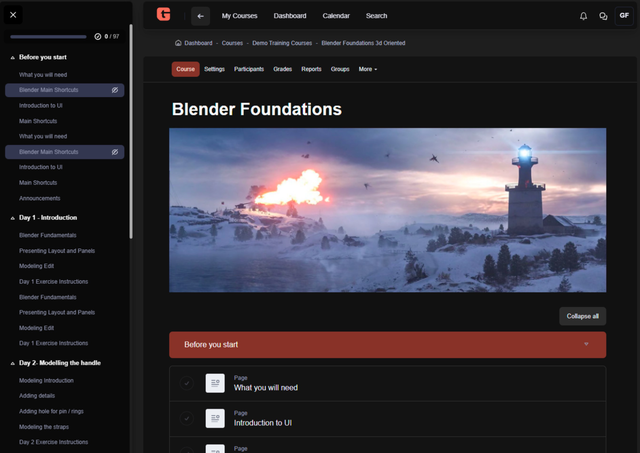Click Blender Foundations 3d Oriented breadcrumb
Image resolution: width=640 pixels, height=453 pixels.
click(363, 43)
